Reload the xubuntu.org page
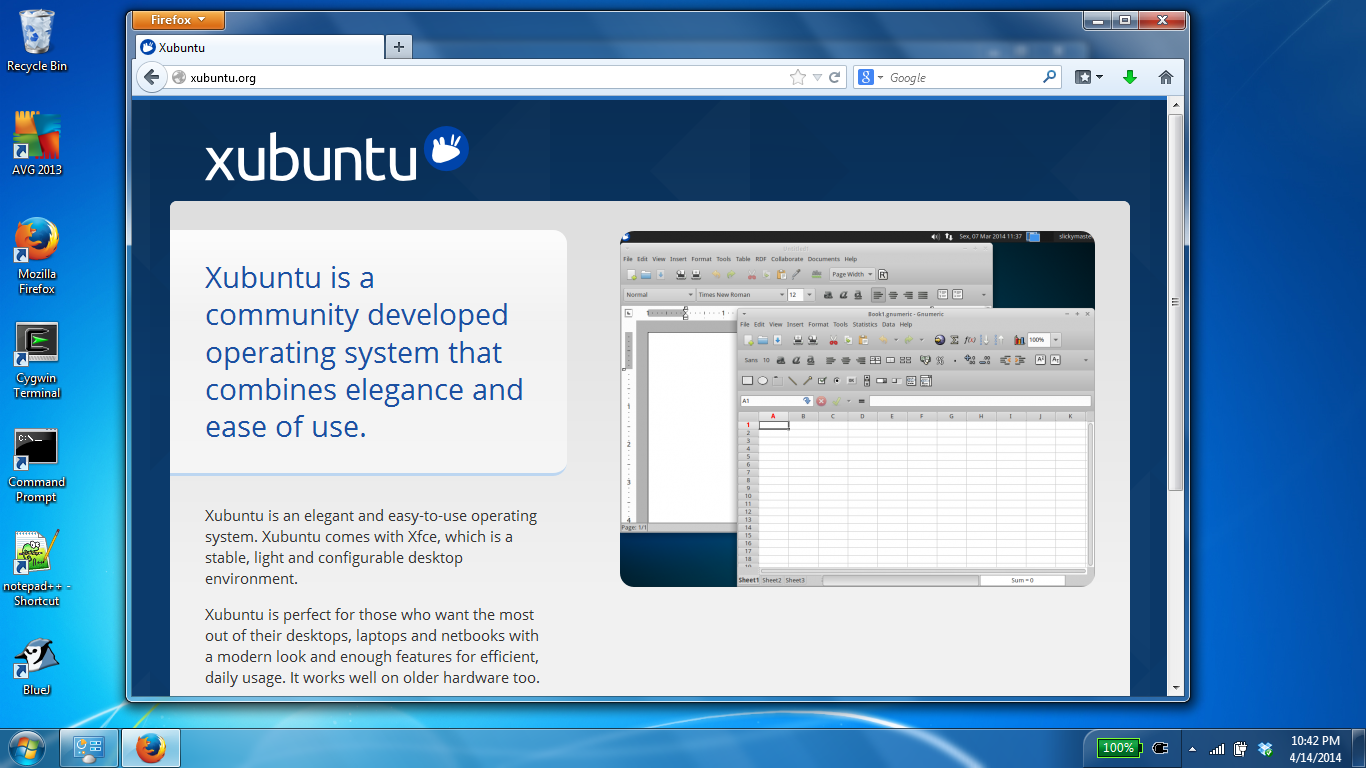The image size is (1366, 768). coord(835,77)
